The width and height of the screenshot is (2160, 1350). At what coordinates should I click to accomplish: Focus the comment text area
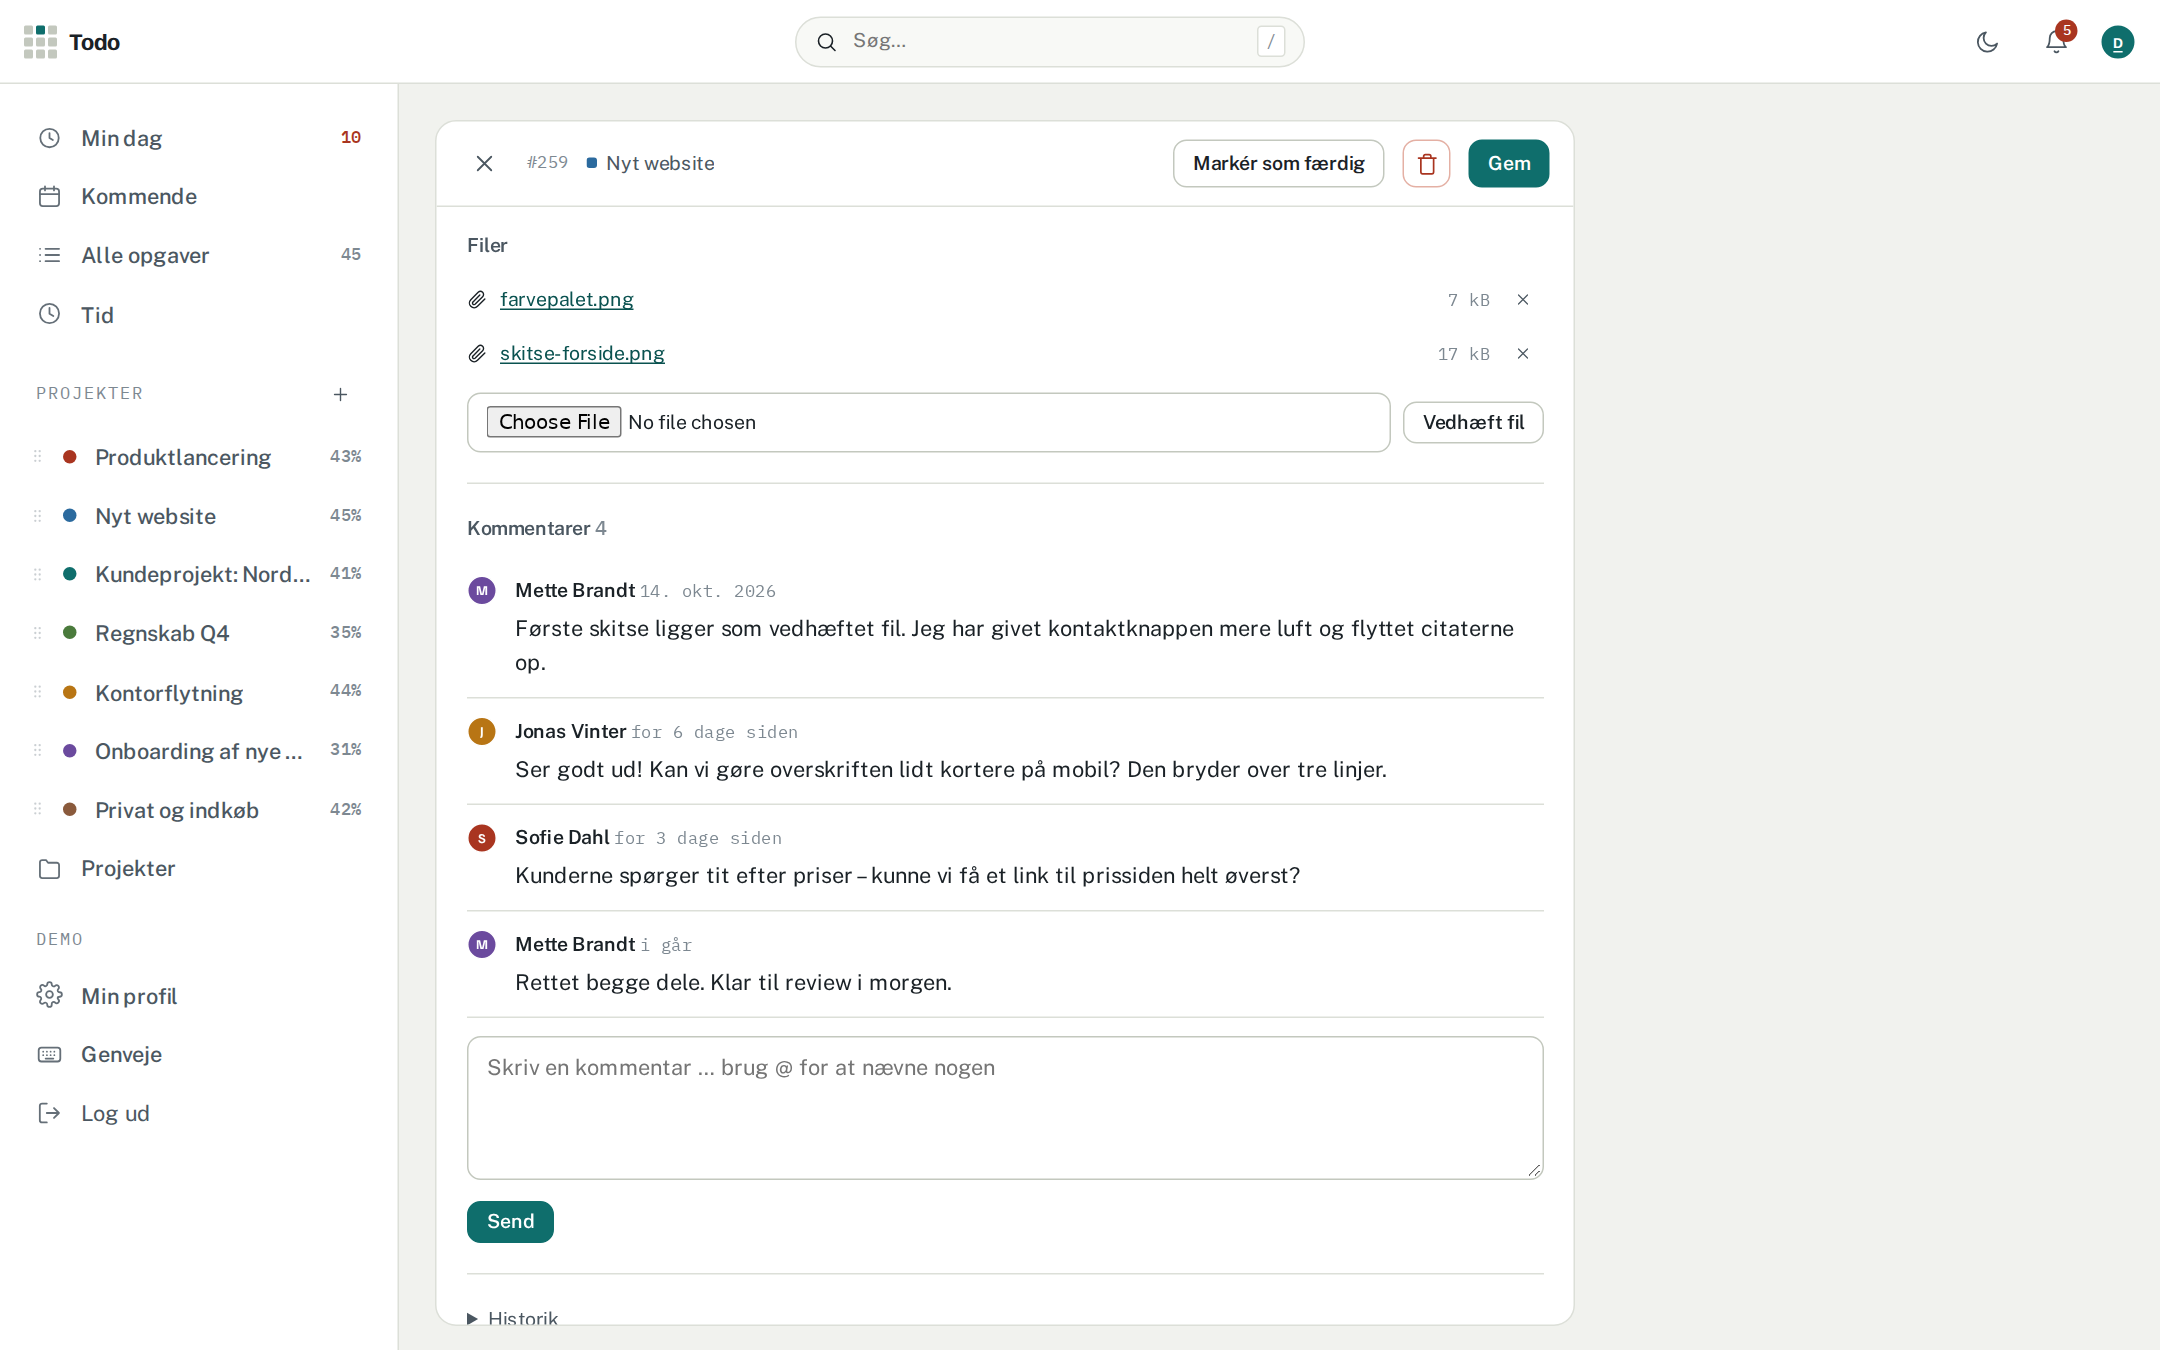click(1005, 1108)
